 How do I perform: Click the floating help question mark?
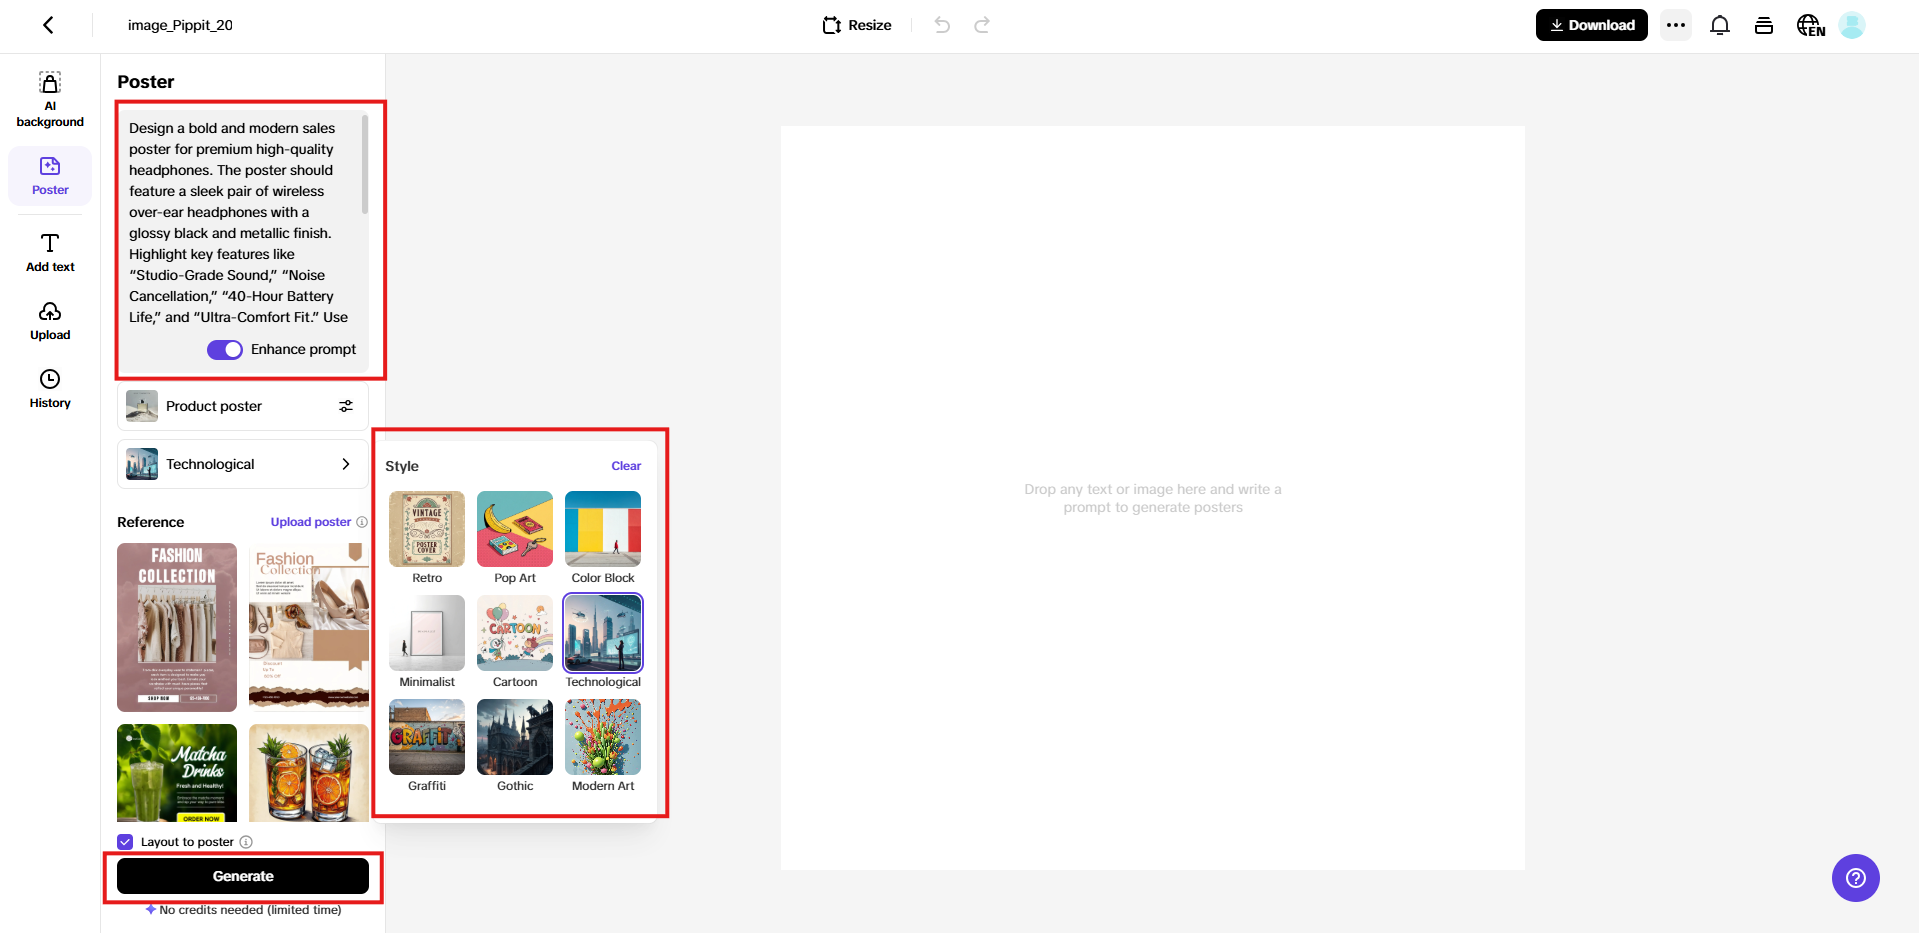coord(1855,878)
